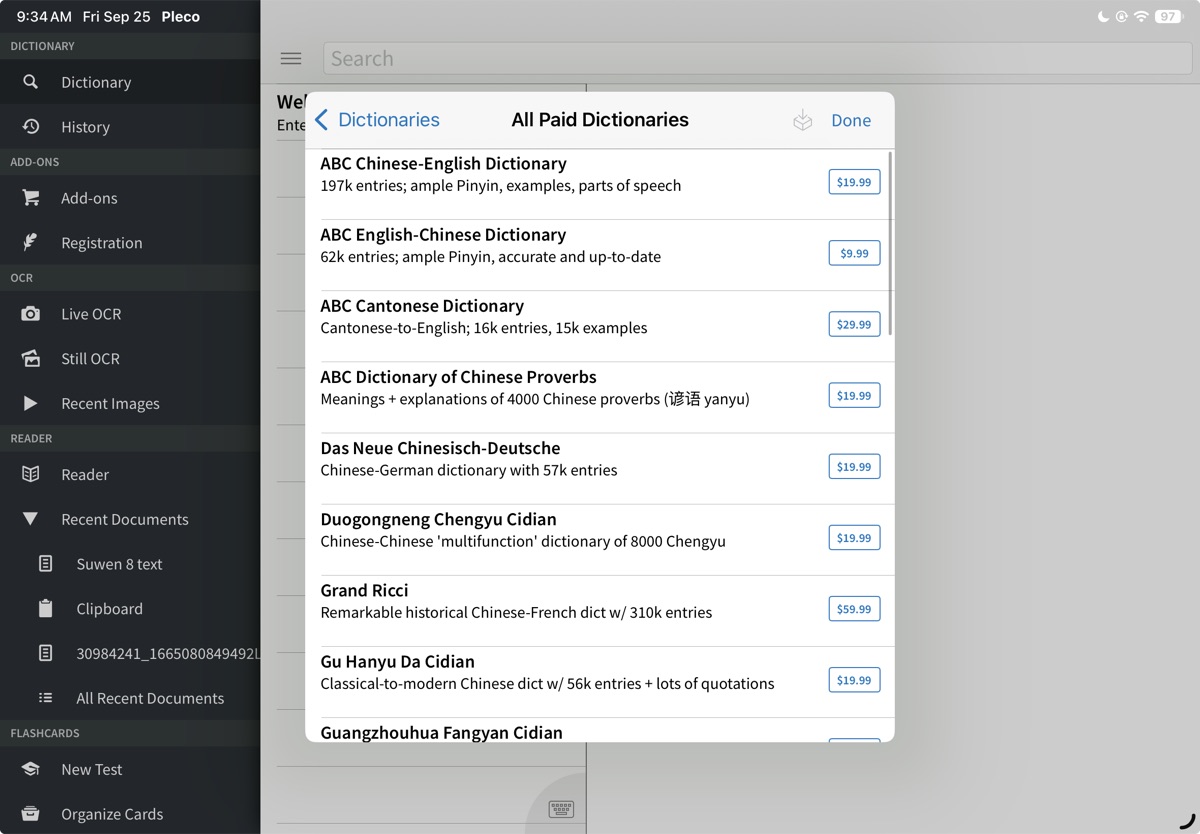Open Dictionary from the sidebar
Viewport: 1200px width, 834px height.
tap(130, 82)
